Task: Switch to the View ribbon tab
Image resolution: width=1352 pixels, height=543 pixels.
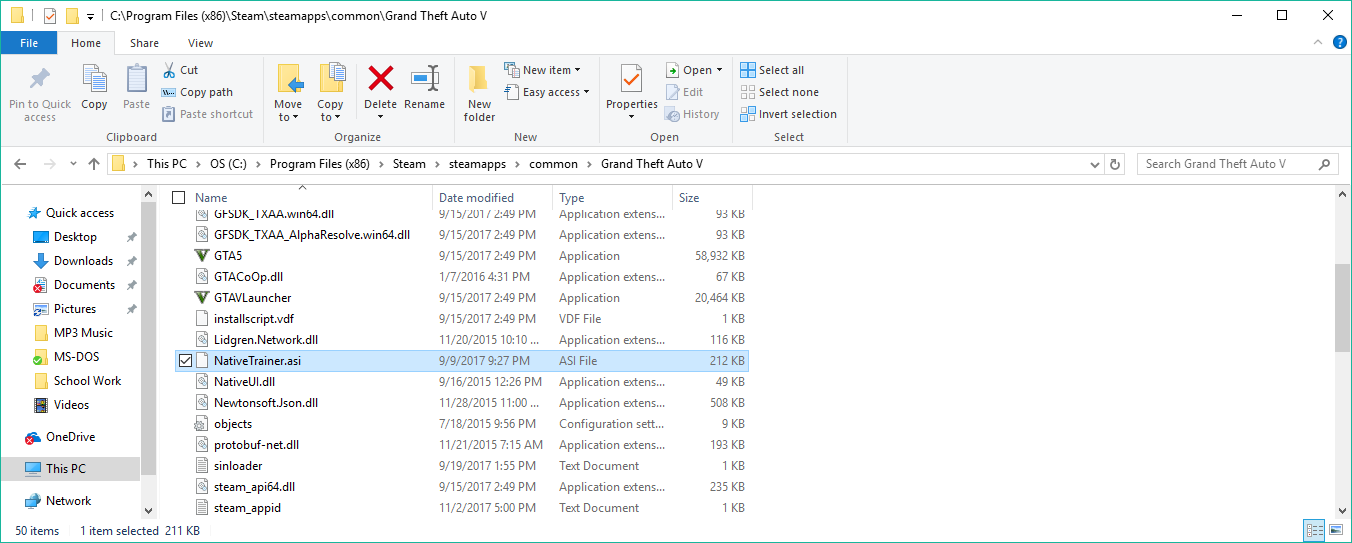Action: coord(200,43)
